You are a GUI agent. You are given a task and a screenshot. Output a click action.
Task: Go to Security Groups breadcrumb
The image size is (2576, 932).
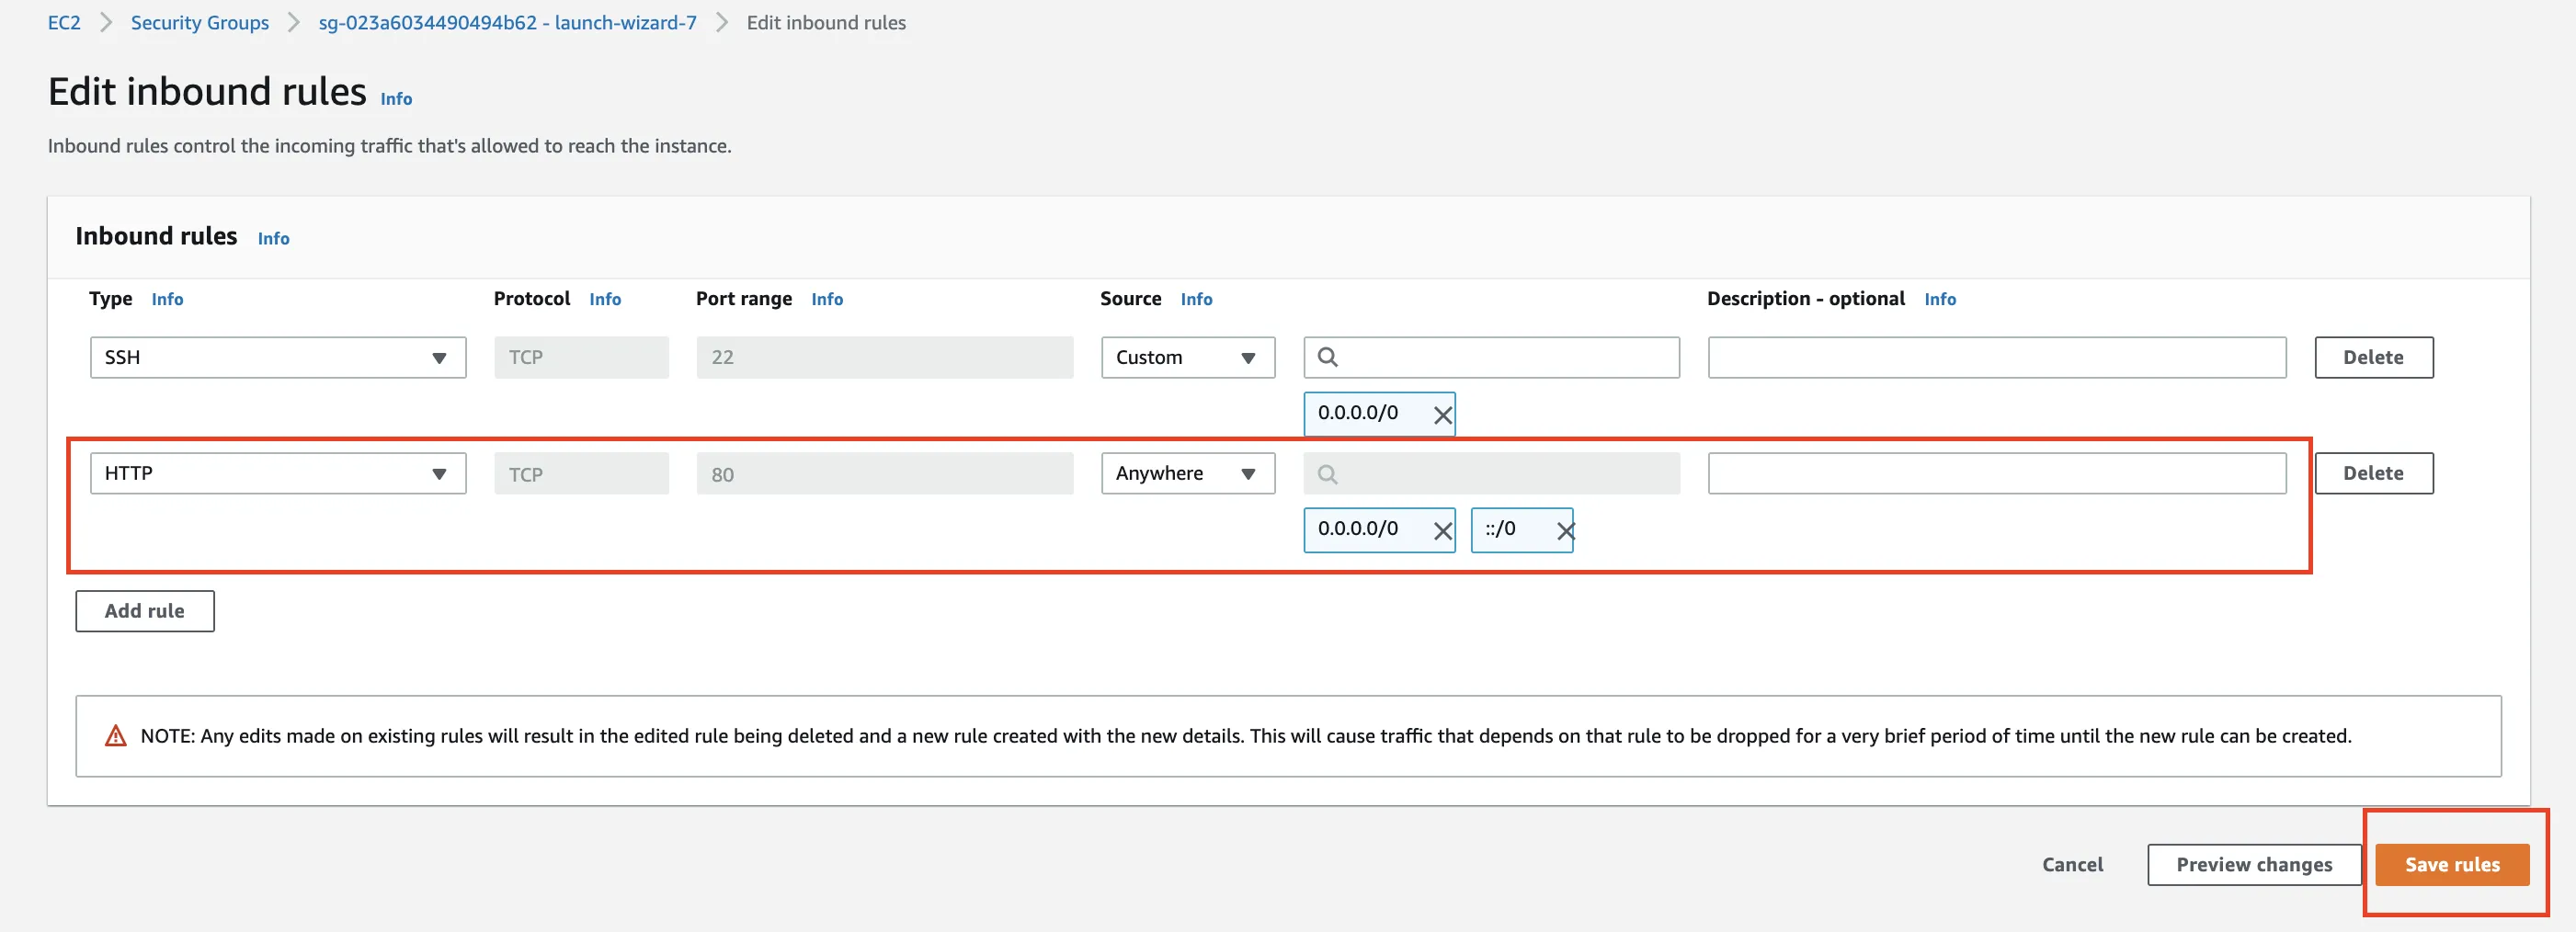click(x=200, y=23)
